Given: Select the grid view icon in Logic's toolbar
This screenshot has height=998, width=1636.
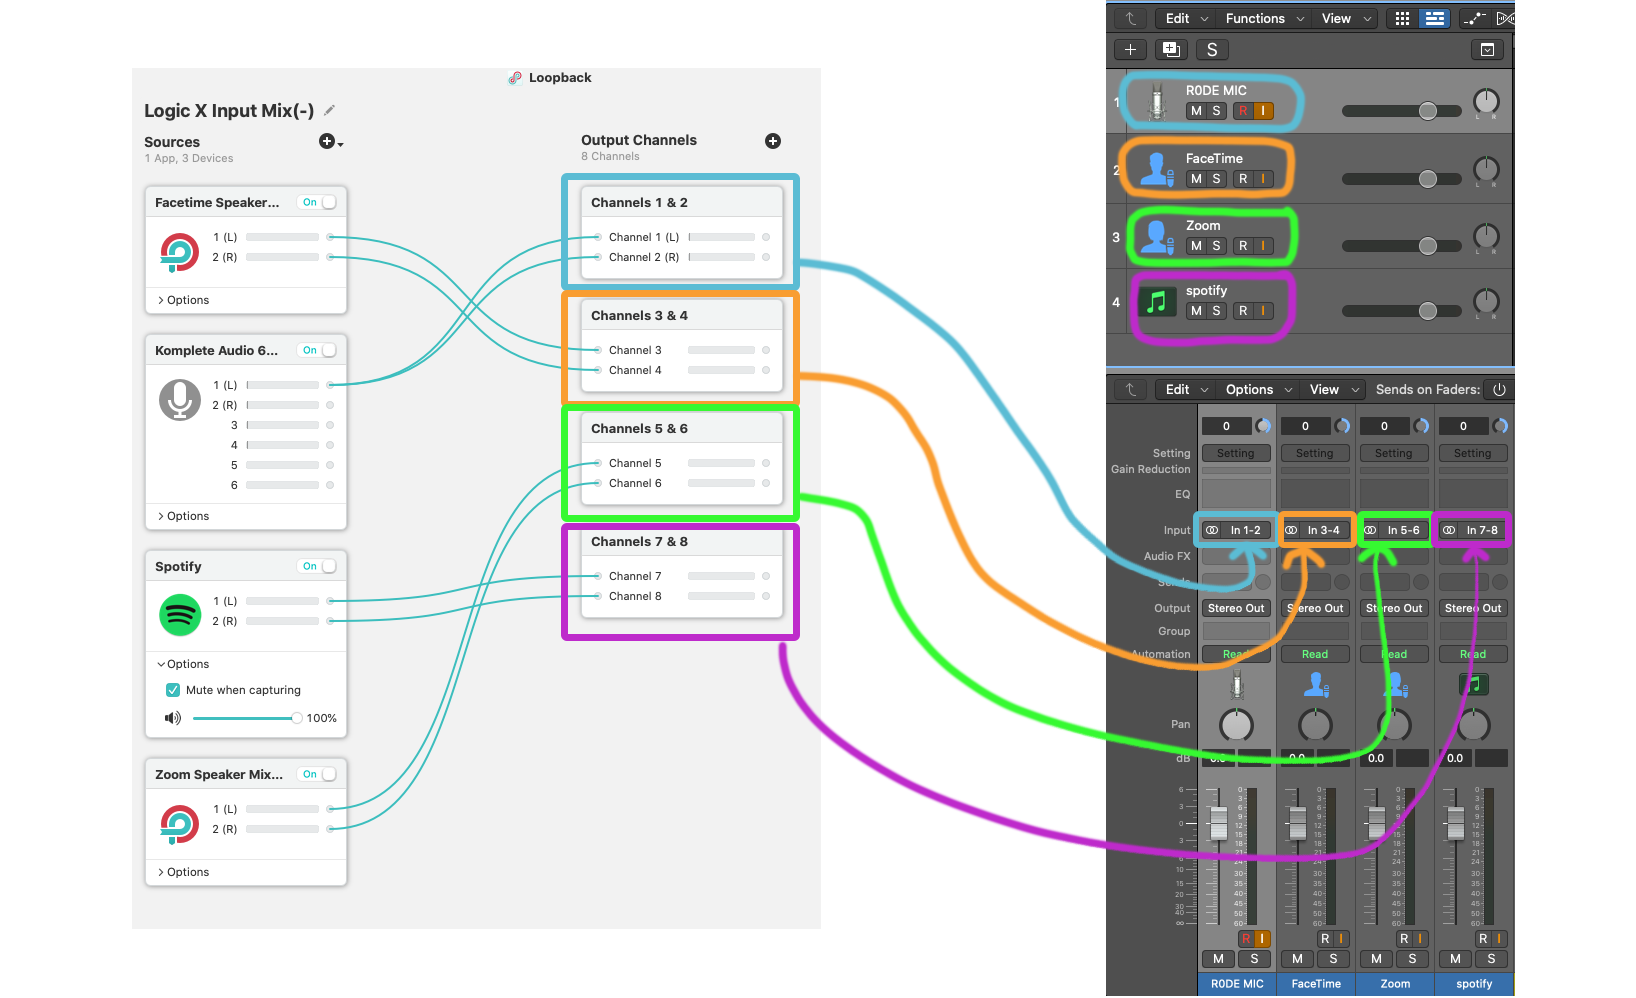Looking at the screenshot, I should [x=1401, y=18].
